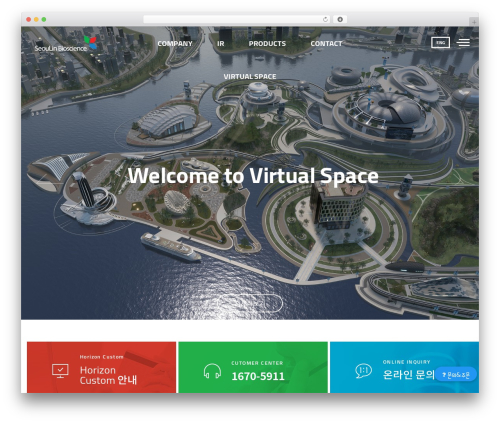Image resolution: width=500 pixels, height=423 pixels.
Task: Click the ONLINE INQUIRY label
Action: (x=406, y=362)
